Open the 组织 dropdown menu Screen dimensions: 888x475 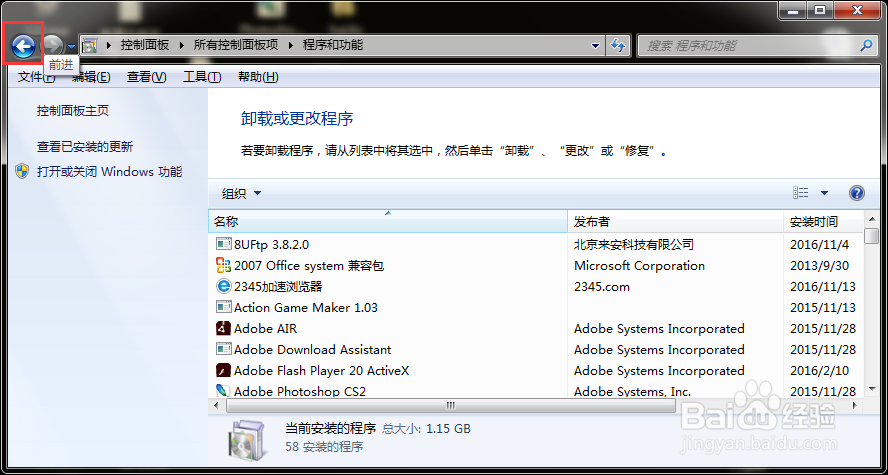(241, 194)
